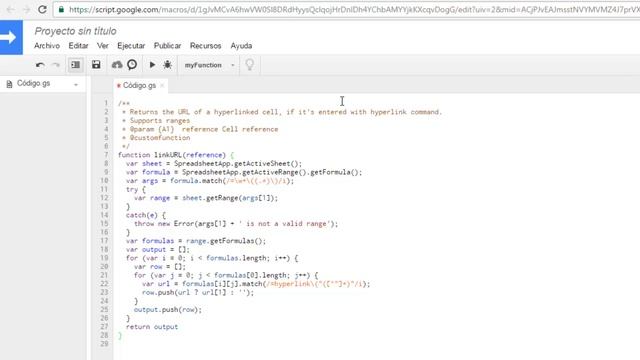Click the lightbulb hints icon

click(249, 64)
